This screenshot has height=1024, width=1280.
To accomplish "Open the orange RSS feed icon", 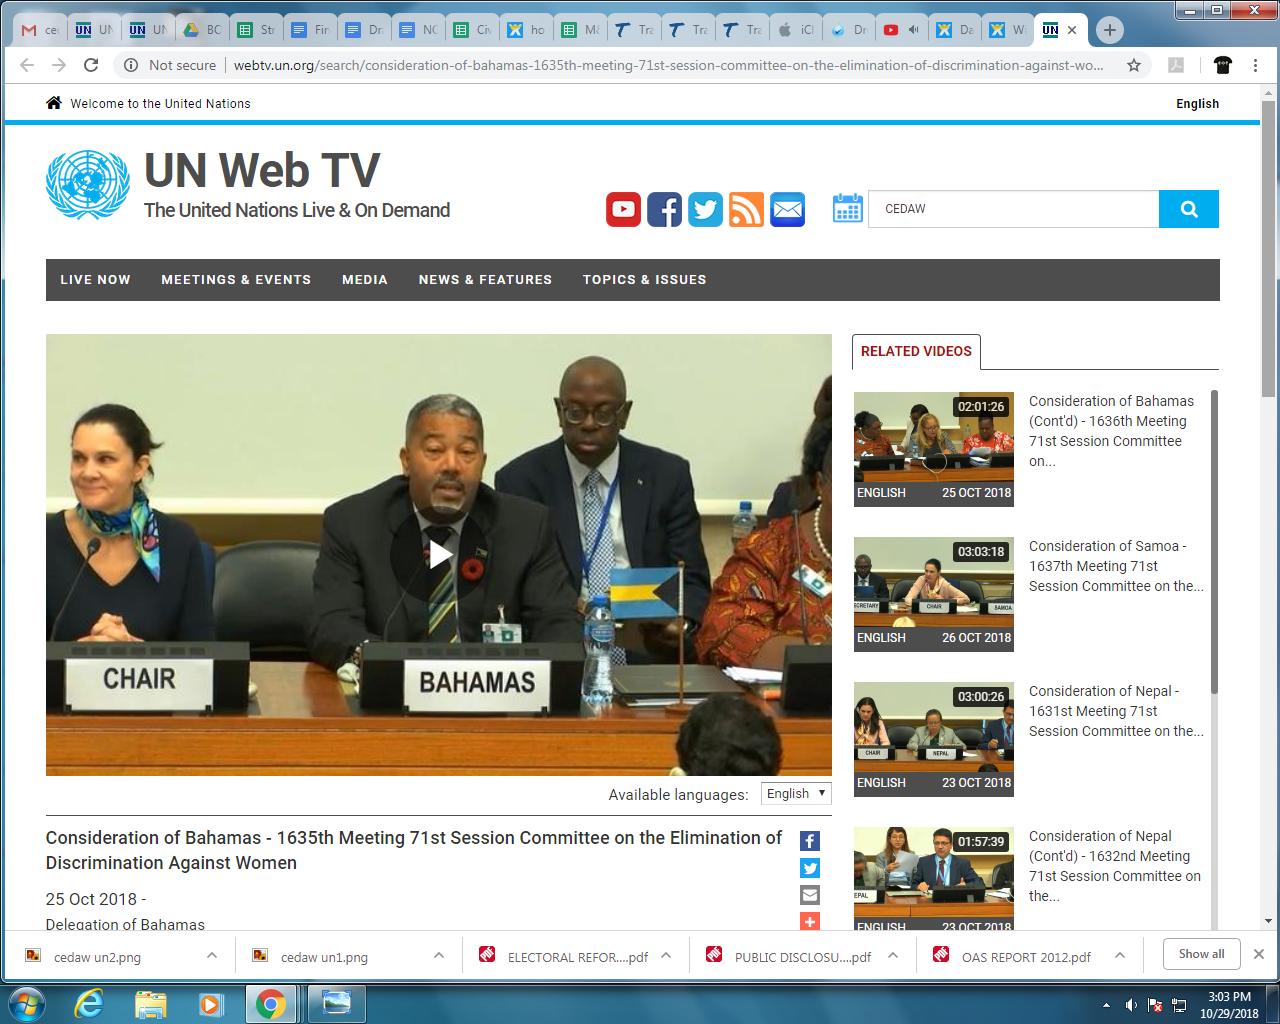I will pos(746,209).
